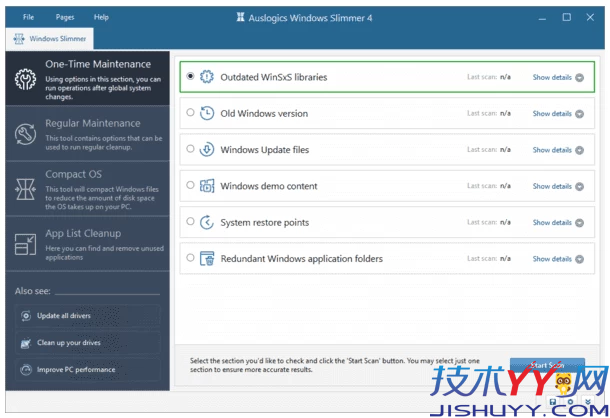Click the Old Windows version label
The width and height of the screenshot is (610, 418).
coord(264,114)
